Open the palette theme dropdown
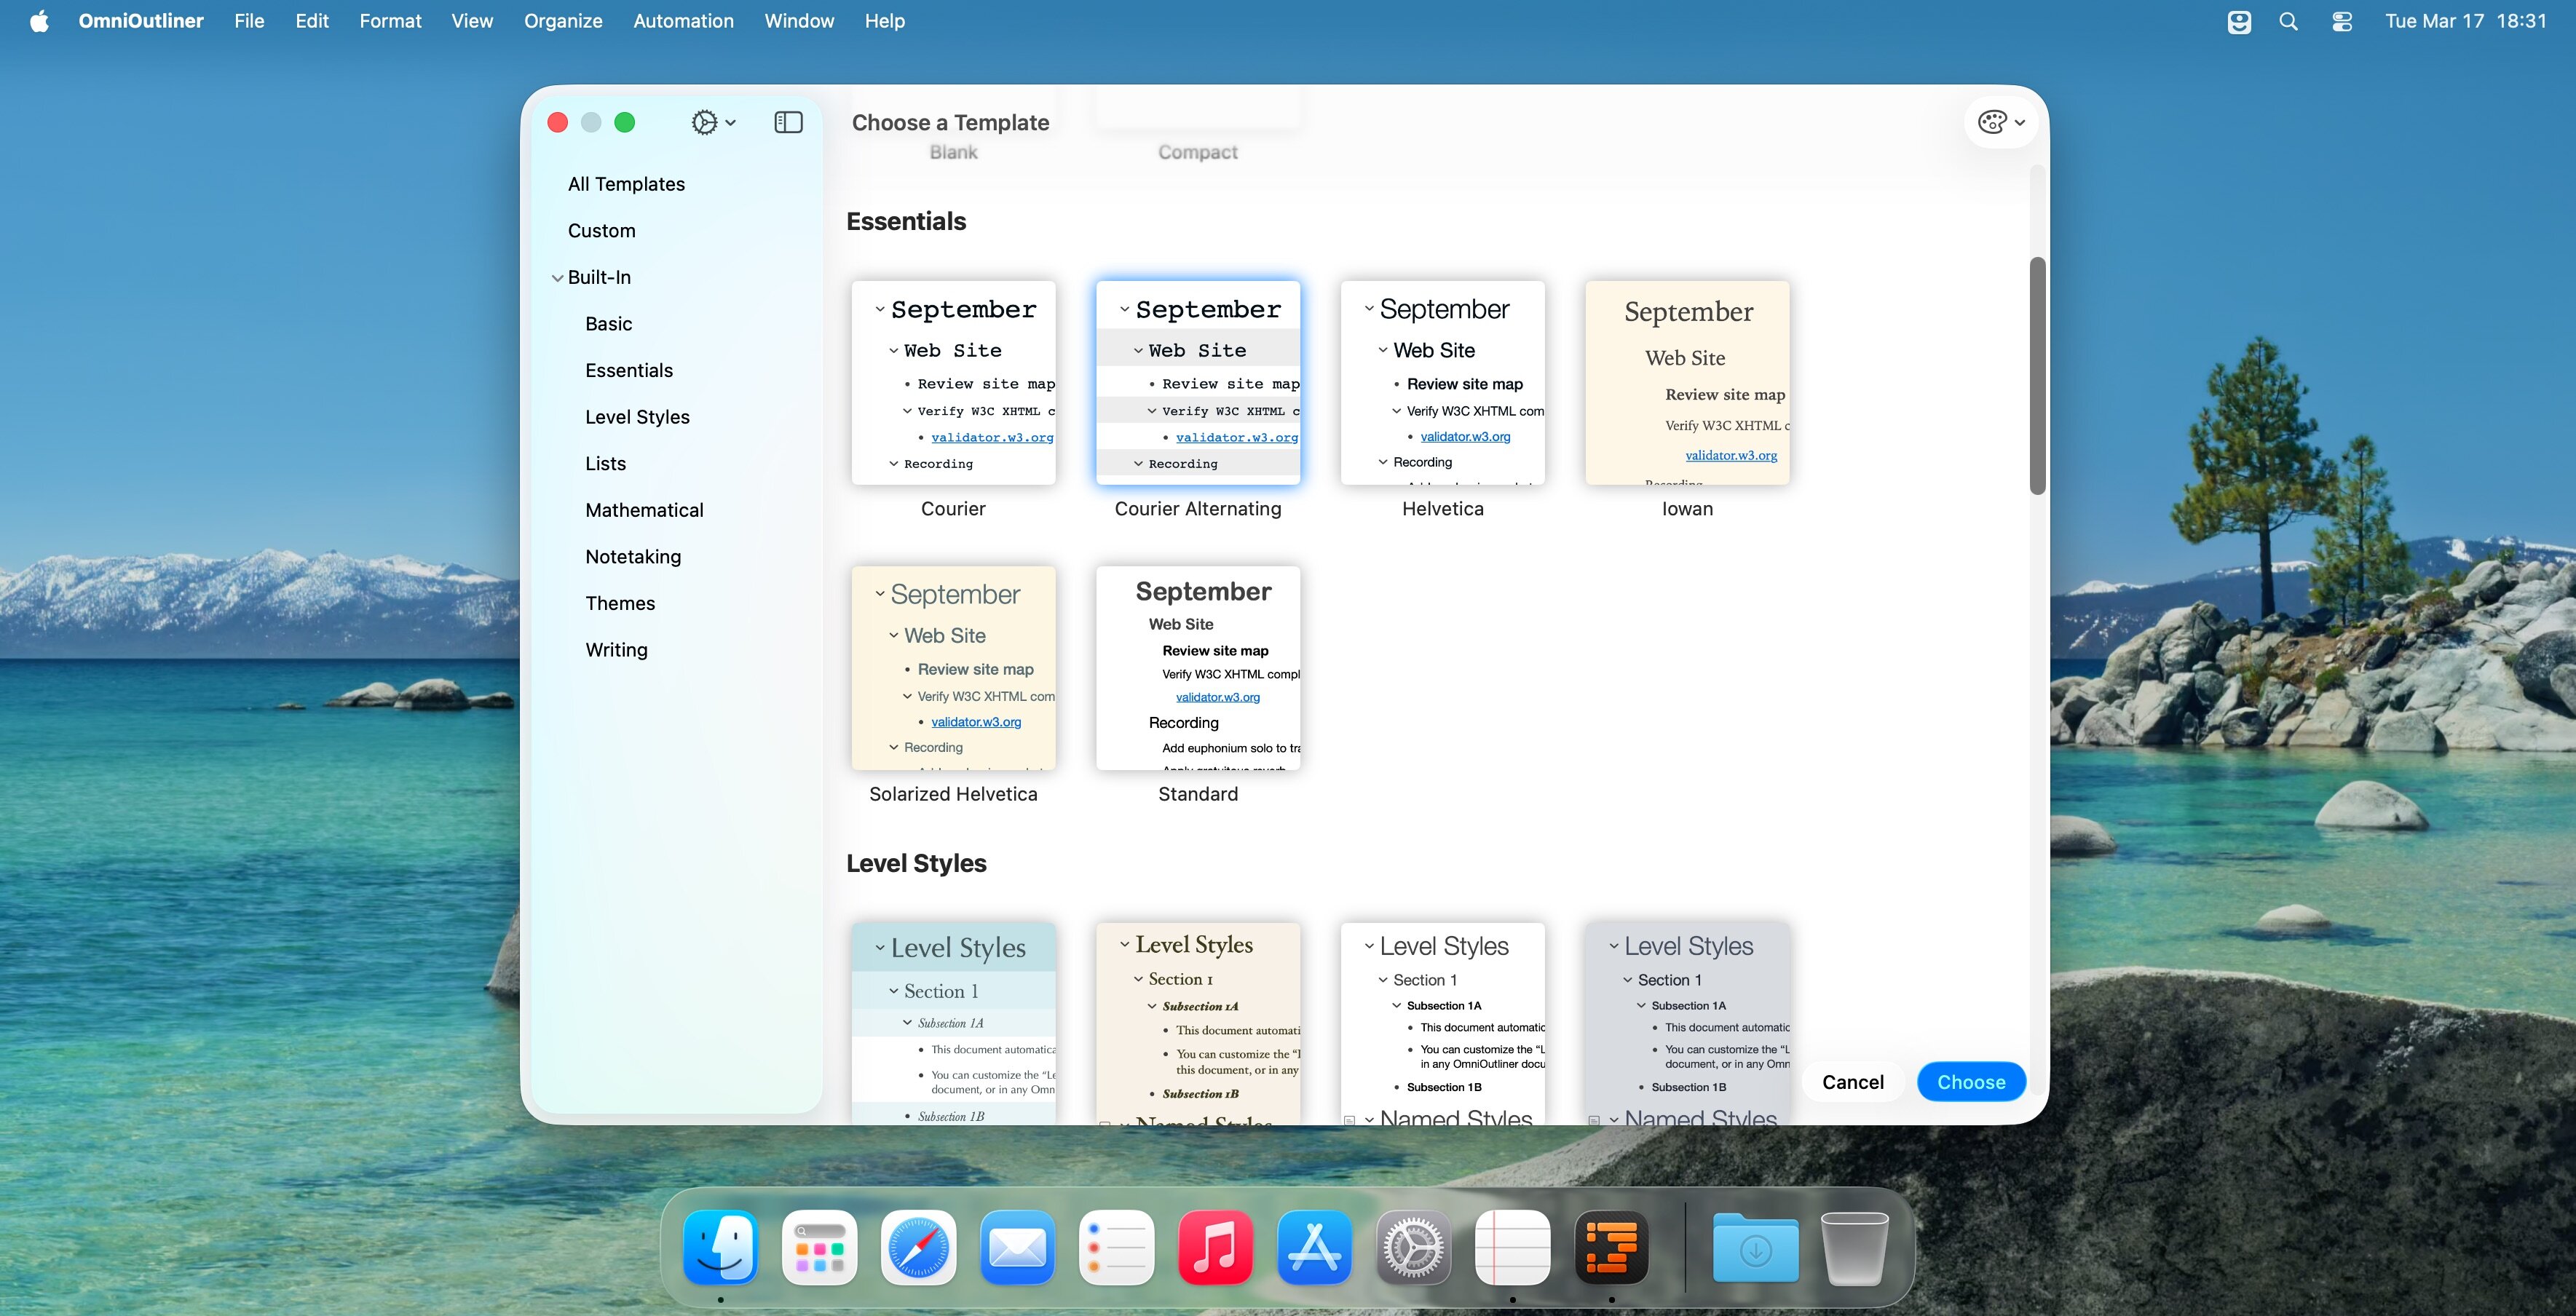The width and height of the screenshot is (2576, 1316). 2001,122
